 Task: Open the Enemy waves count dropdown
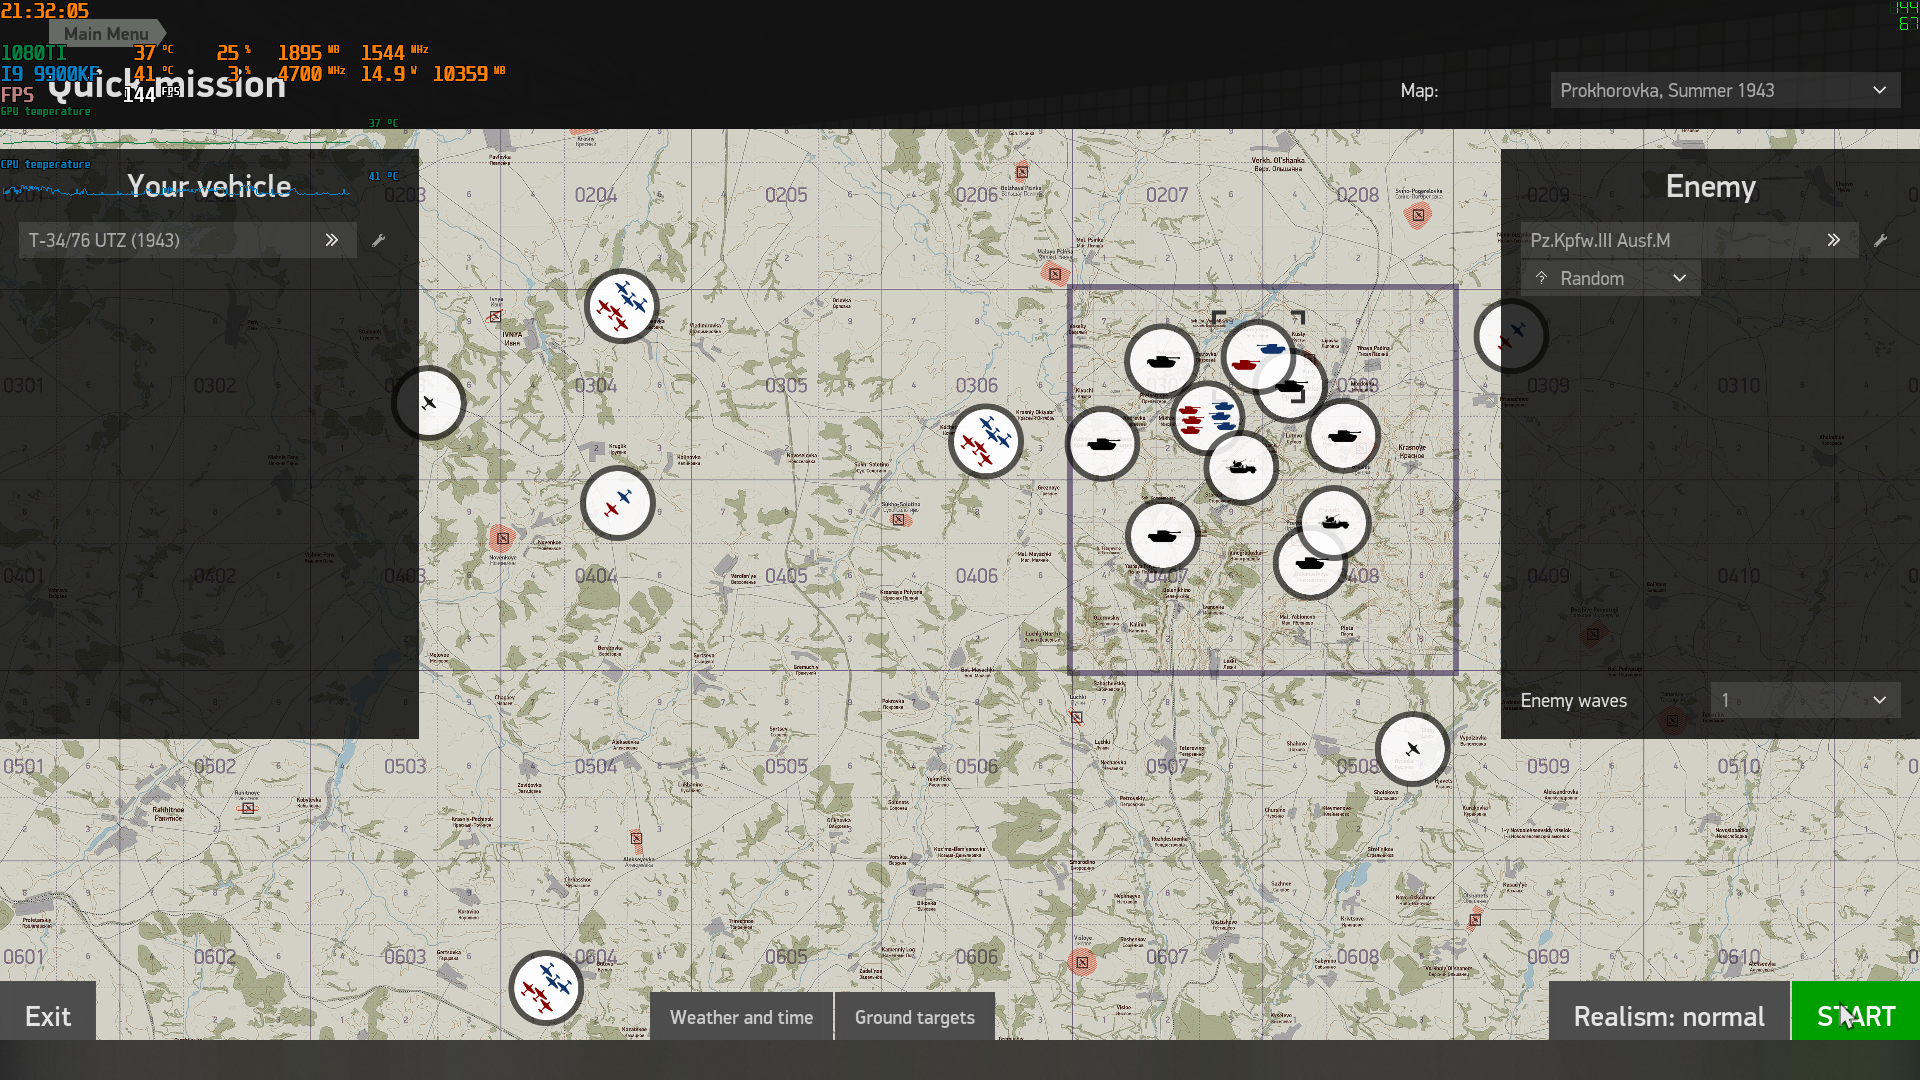(1805, 700)
